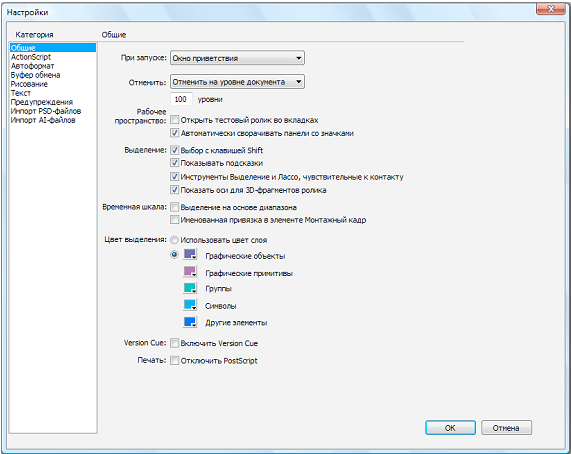The height and width of the screenshot is (454, 571).
Task: Open Другие элементы color swatch
Action: tap(190, 322)
